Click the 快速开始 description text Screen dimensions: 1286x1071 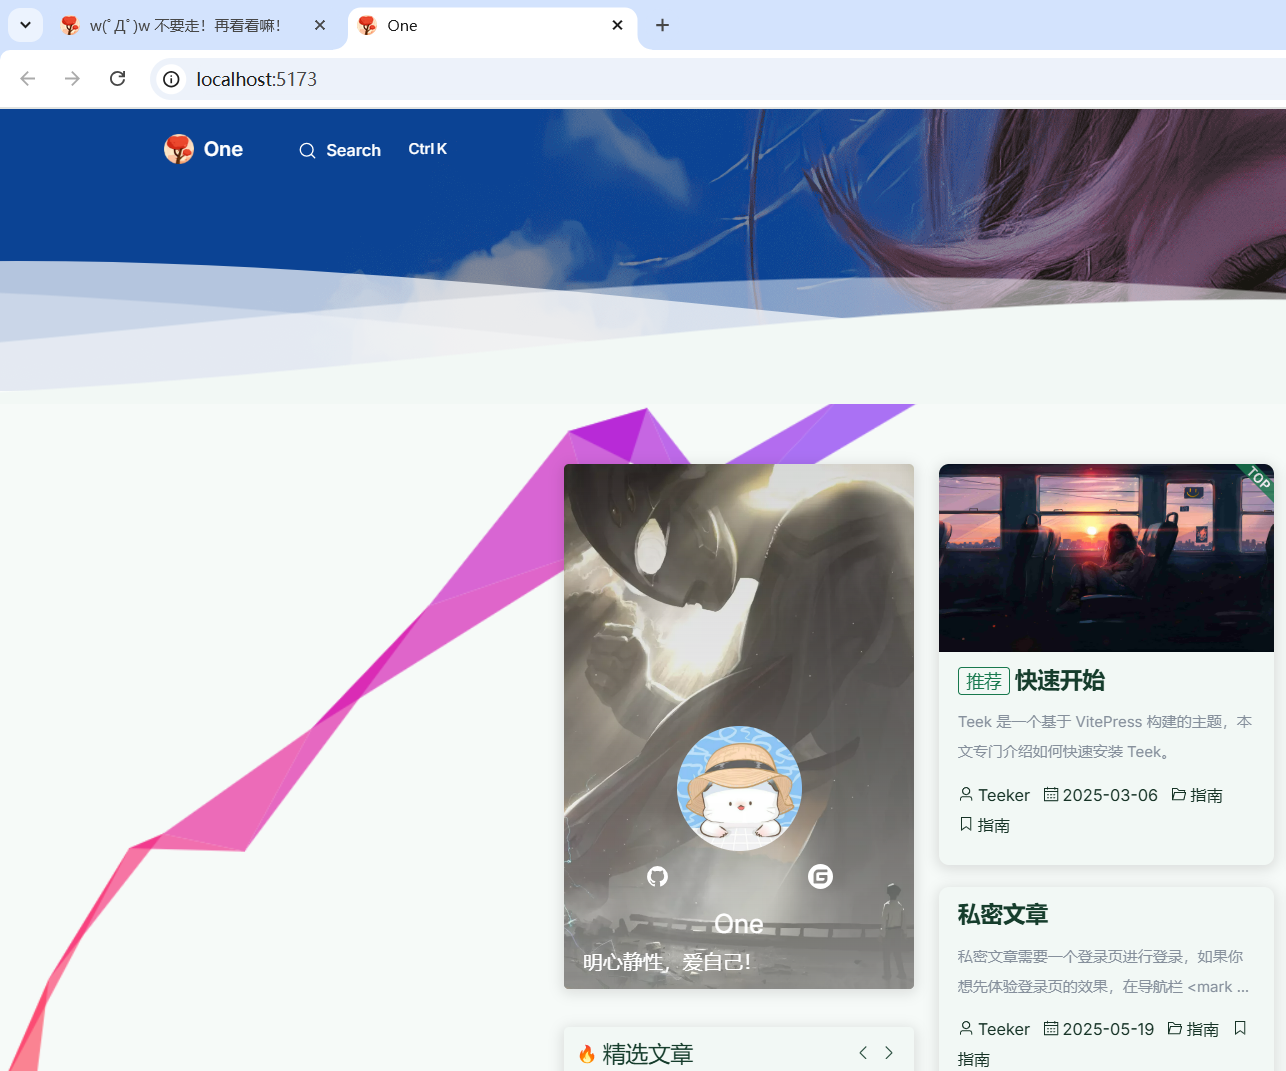tap(1105, 736)
